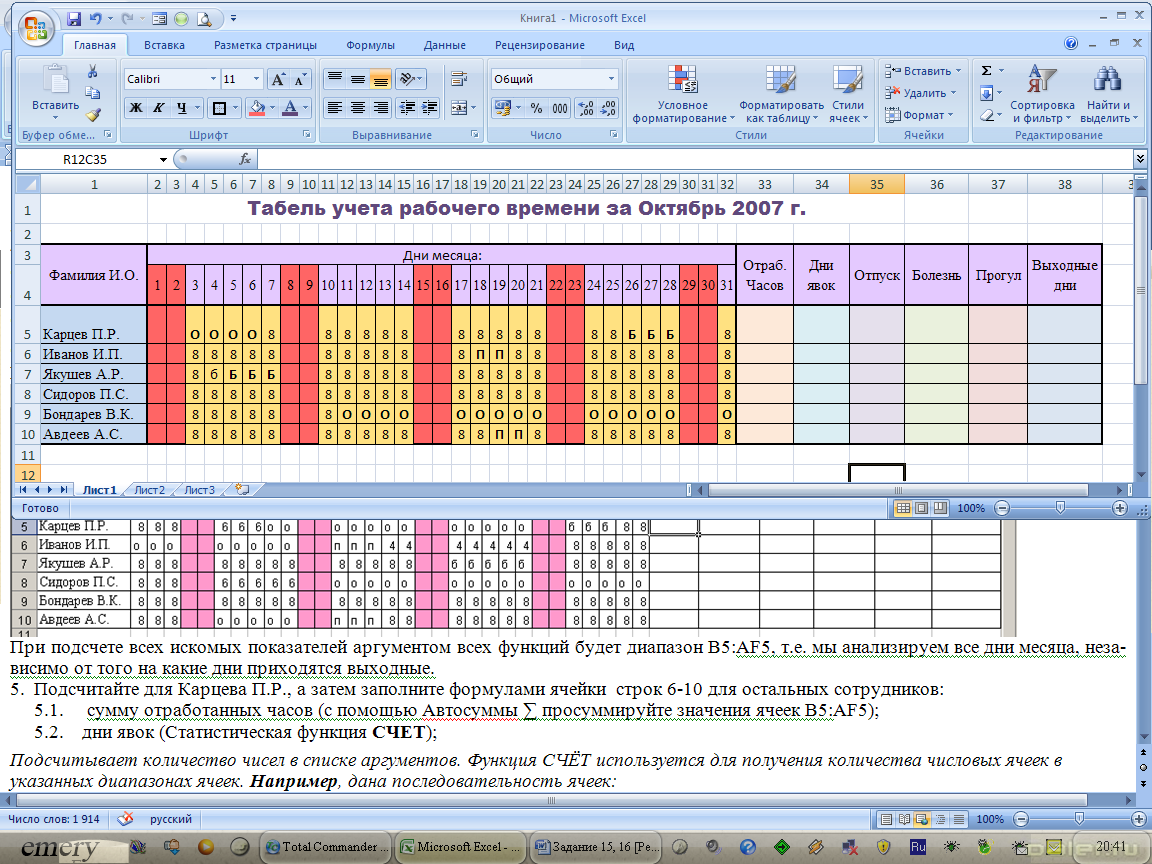The height and width of the screenshot is (864, 1152).
Task: Adjust the Word zoom slider
Action: (1079, 818)
